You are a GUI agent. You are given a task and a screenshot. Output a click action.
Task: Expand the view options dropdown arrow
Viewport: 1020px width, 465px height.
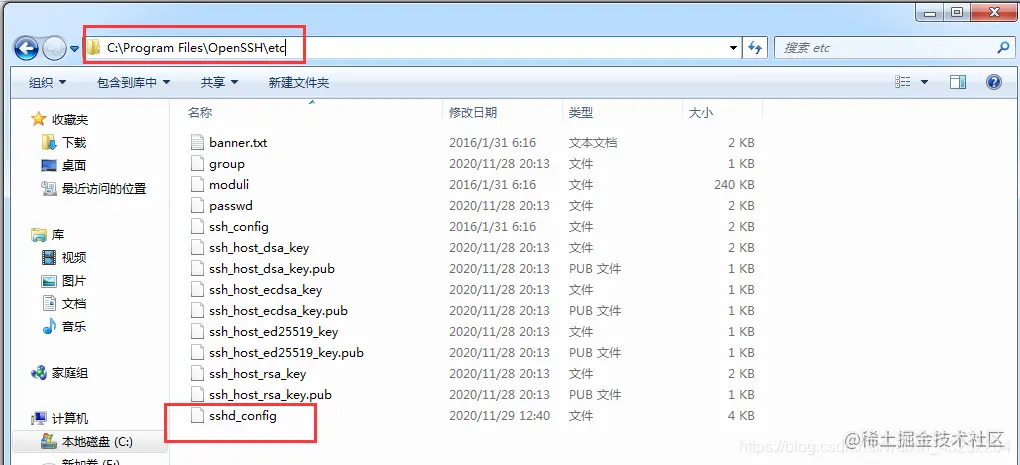[x=924, y=83]
